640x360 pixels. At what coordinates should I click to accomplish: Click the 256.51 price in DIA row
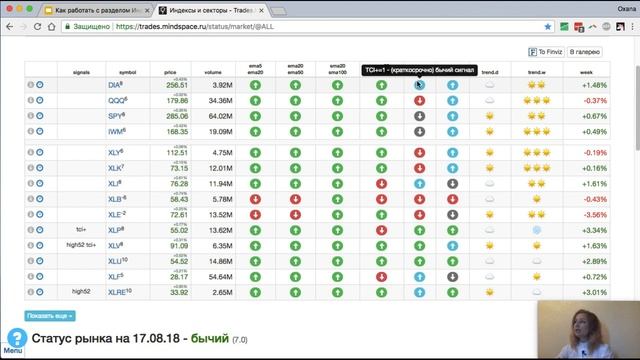[177, 85]
